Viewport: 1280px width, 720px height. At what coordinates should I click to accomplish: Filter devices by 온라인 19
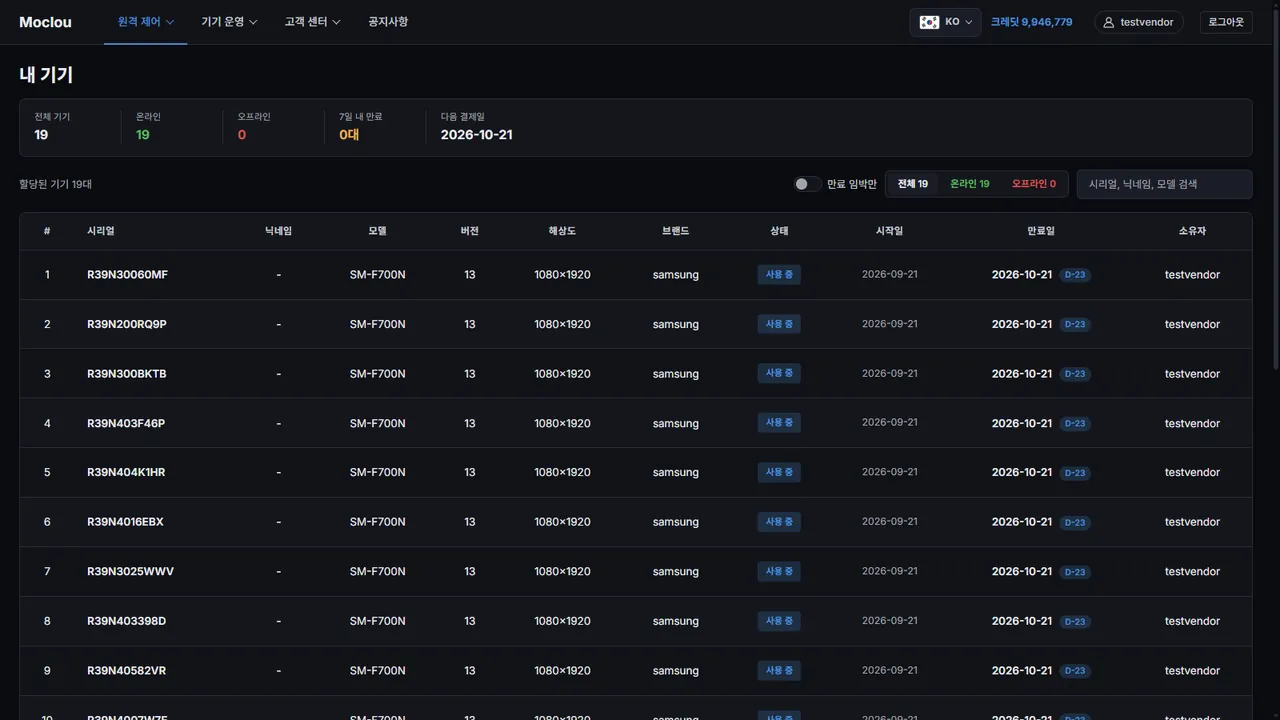tap(970, 184)
